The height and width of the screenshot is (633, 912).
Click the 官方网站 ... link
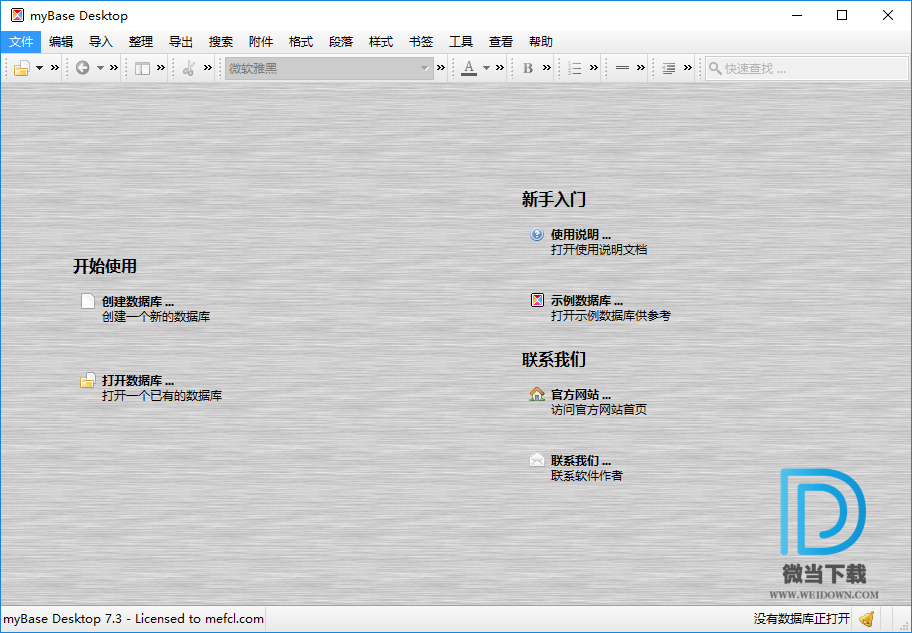[x=581, y=394]
